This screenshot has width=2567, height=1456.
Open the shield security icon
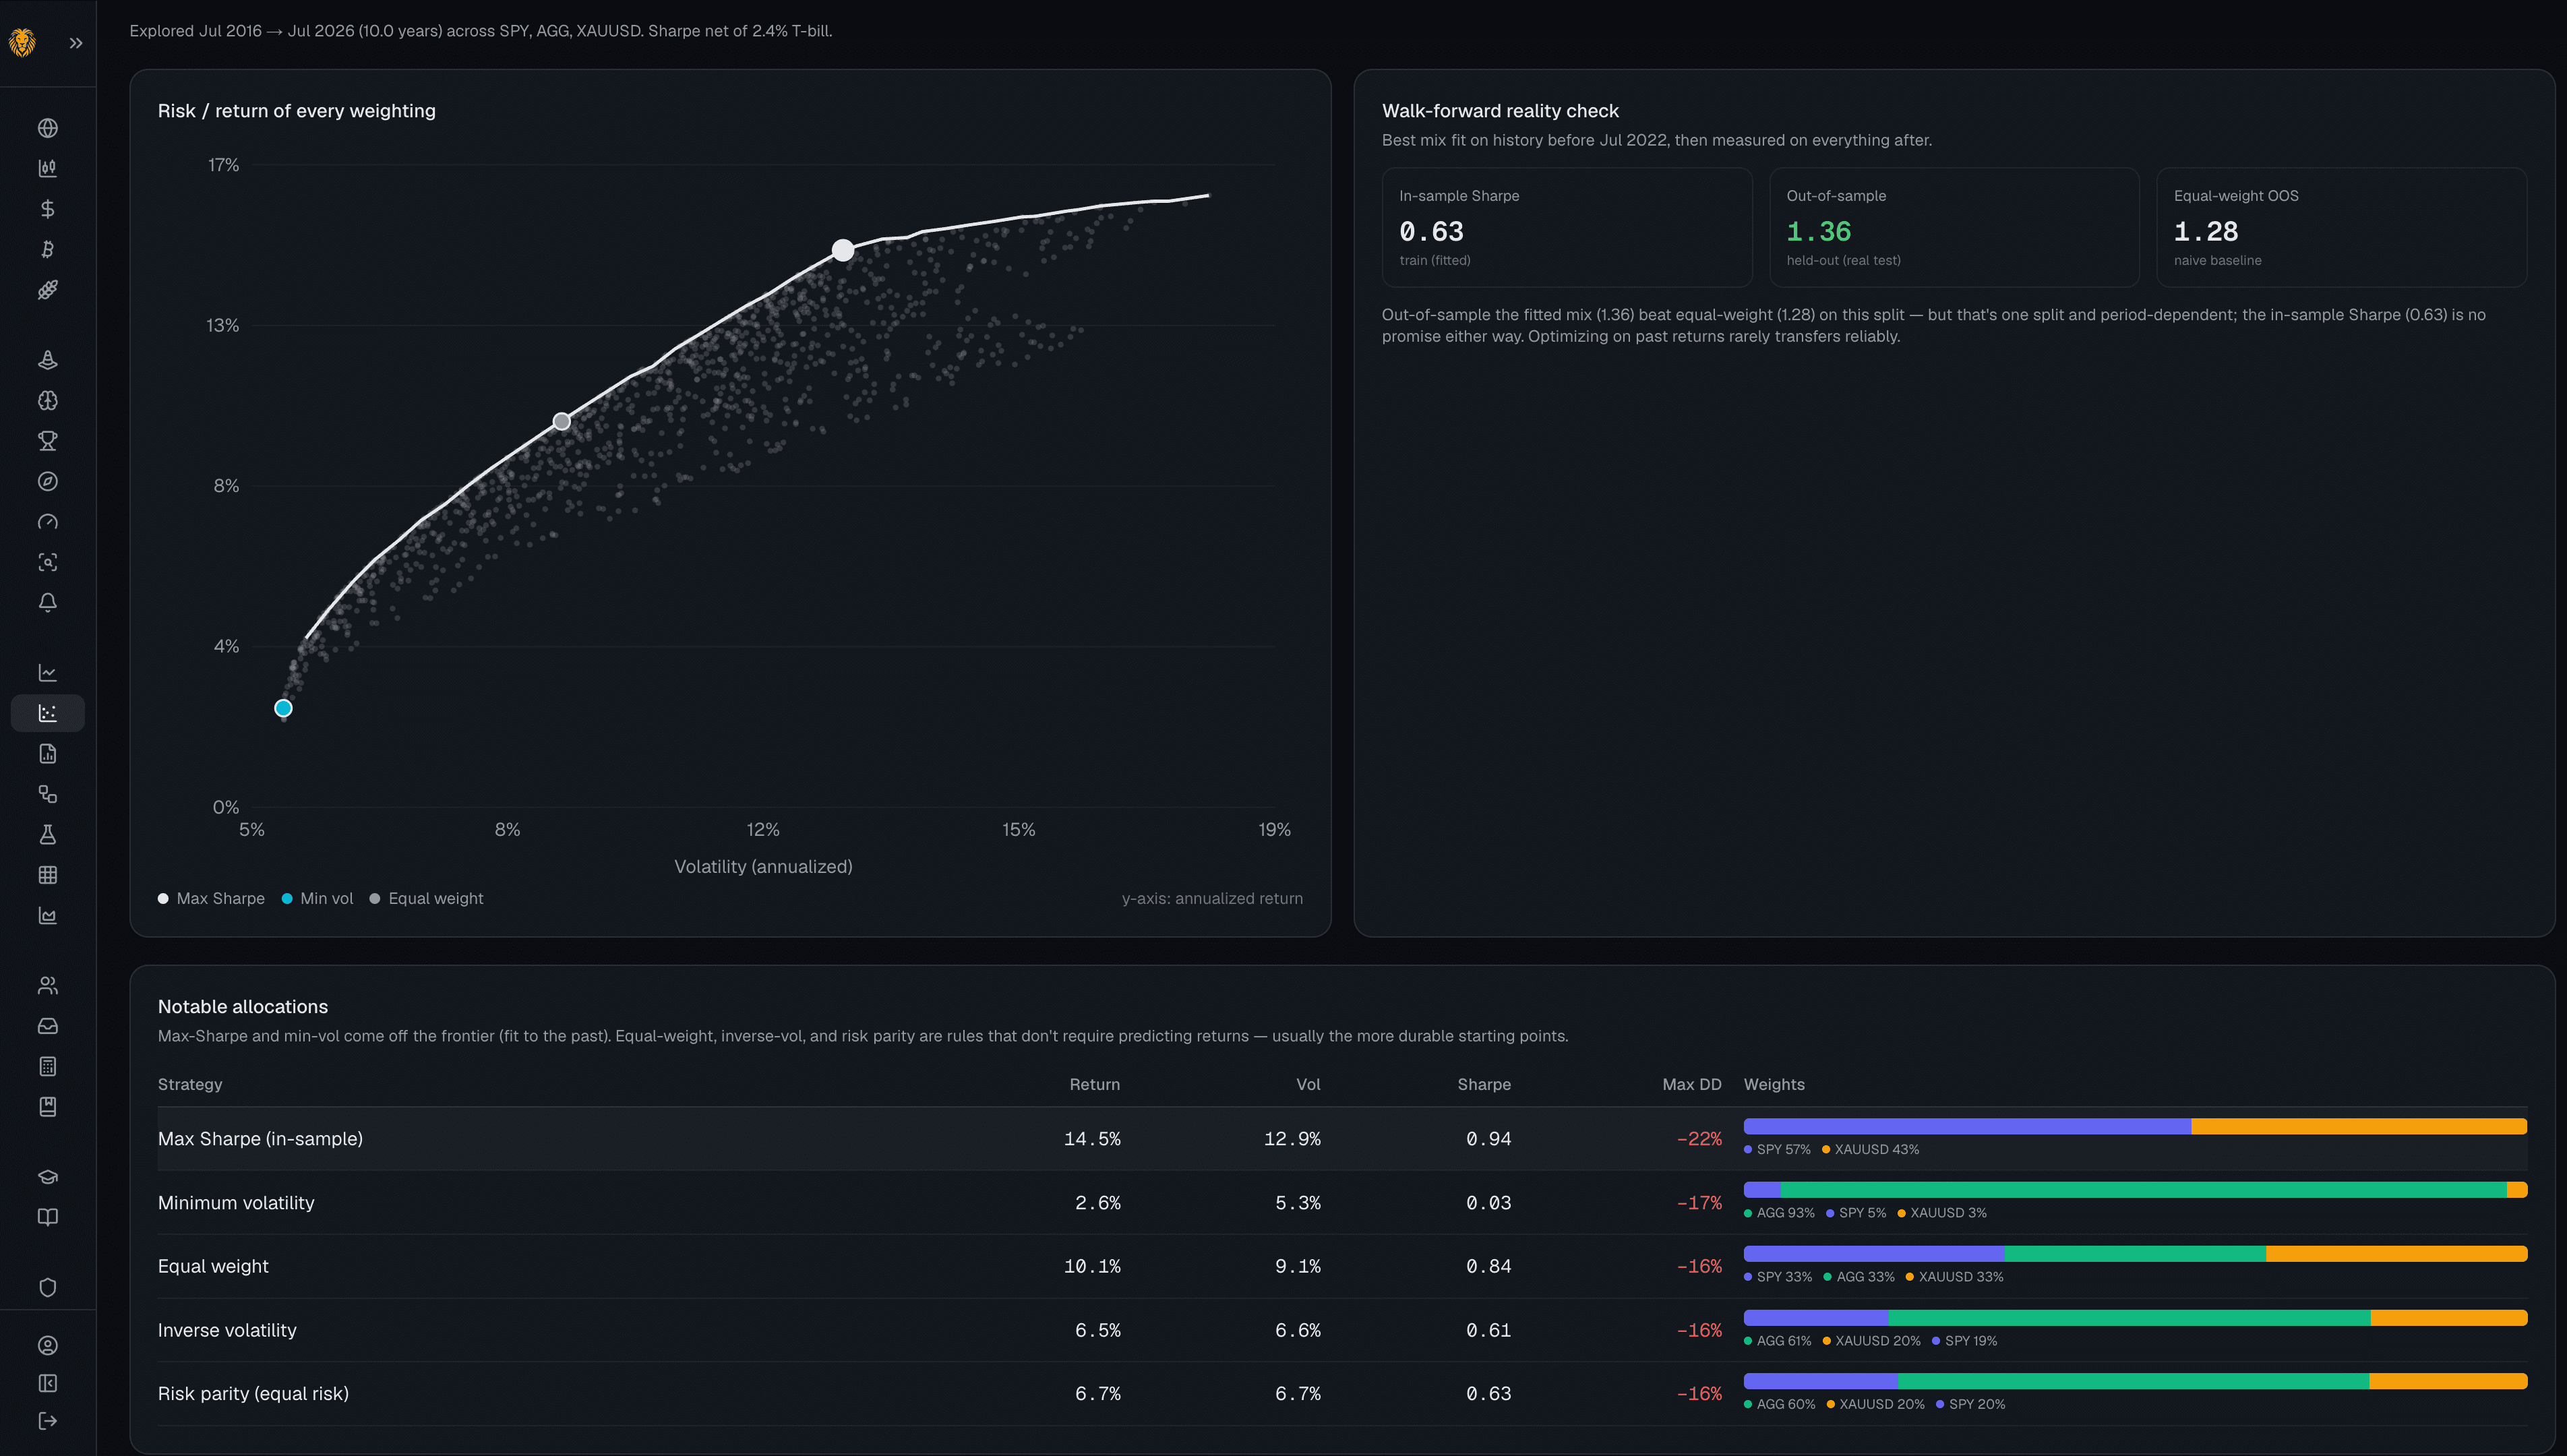tap(47, 1288)
